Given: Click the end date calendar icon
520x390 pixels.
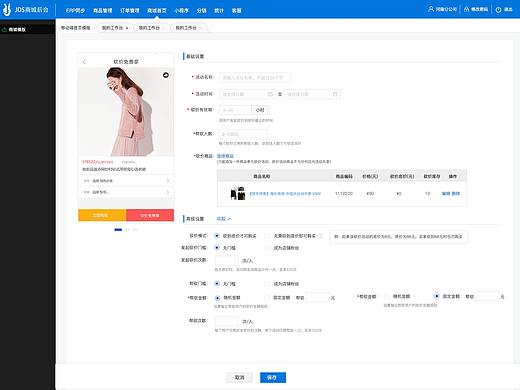Looking at the screenshot, I should 335,94.
